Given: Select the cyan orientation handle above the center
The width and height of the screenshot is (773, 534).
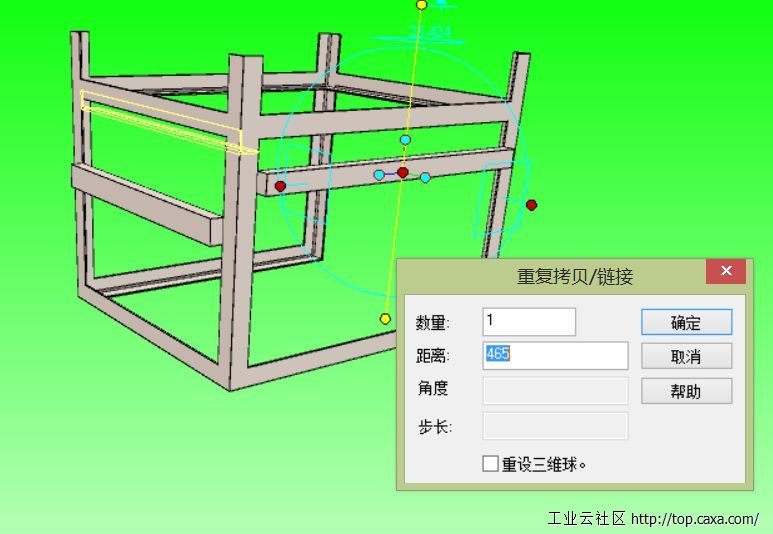Looking at the screenshot, I should 405,140.
